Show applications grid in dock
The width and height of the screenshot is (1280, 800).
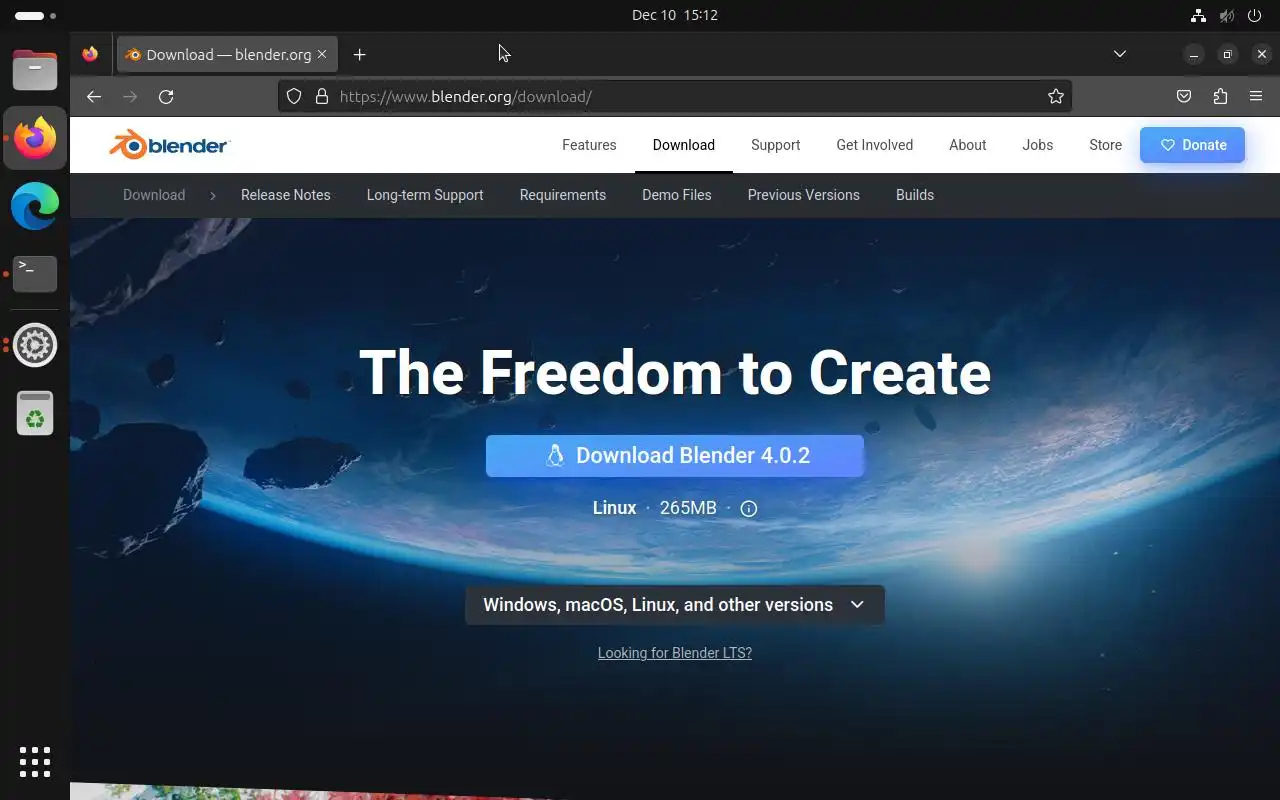[x=35, y=762]
